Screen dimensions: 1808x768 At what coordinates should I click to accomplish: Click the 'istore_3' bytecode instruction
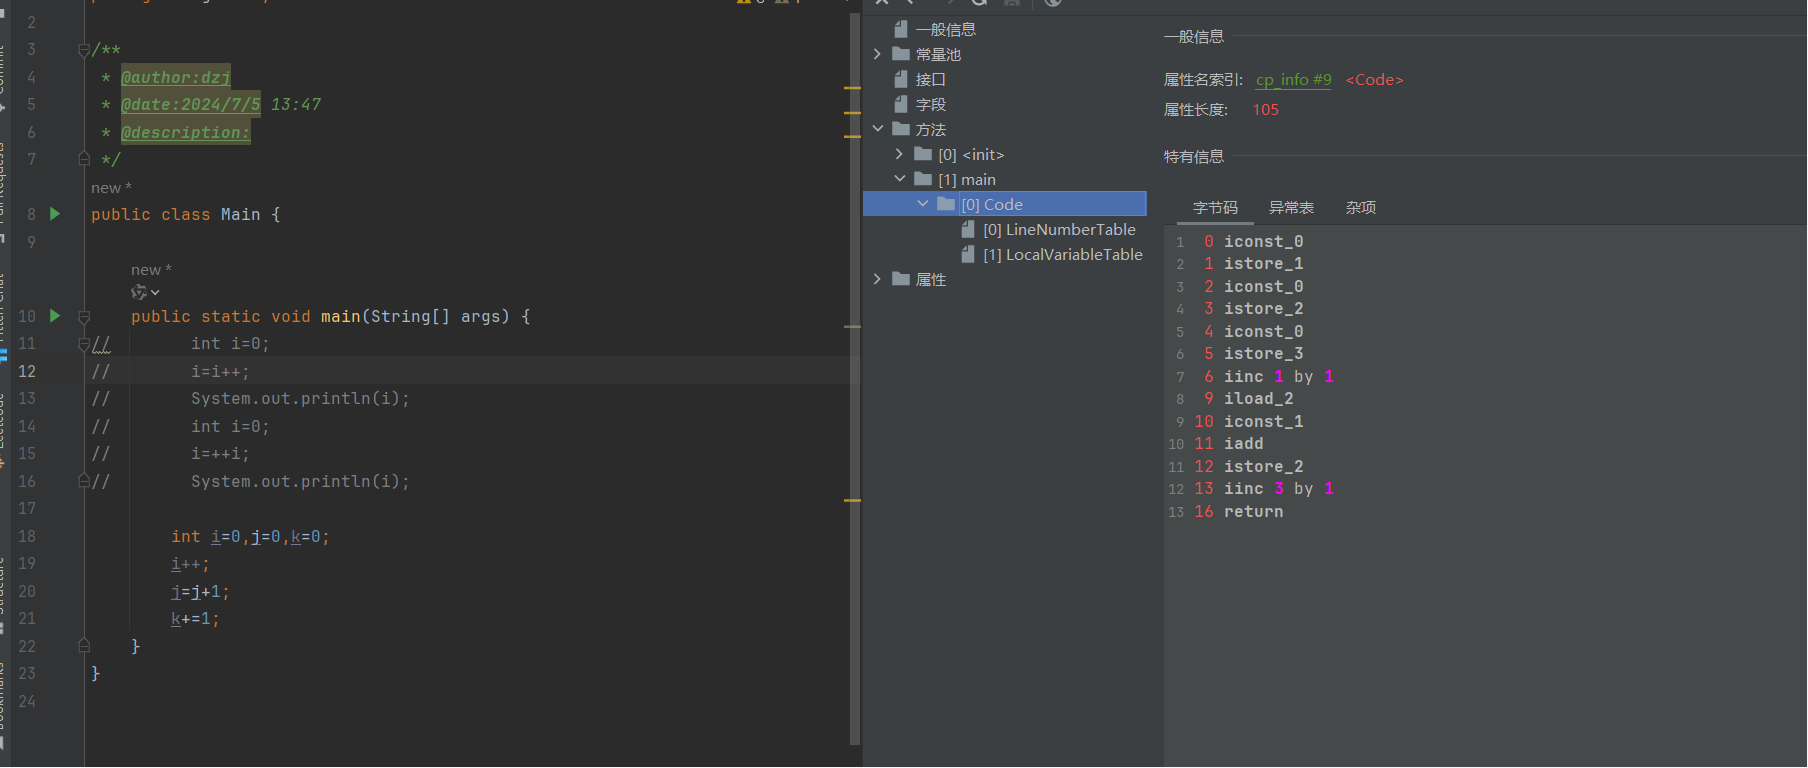[1263, 353]
